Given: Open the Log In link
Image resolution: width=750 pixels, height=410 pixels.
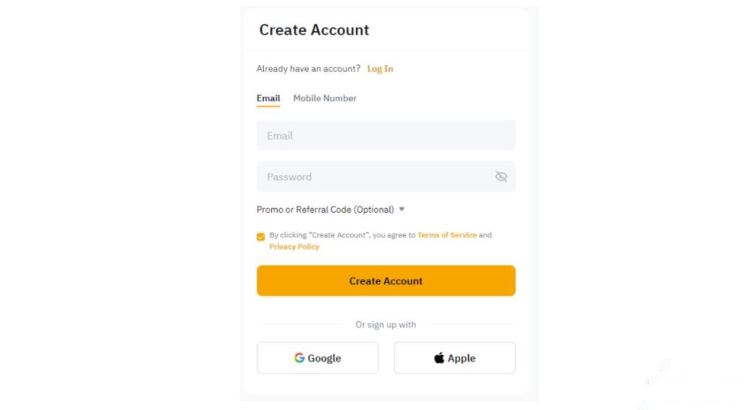Looking at the screenshot, I should [380, 69].
